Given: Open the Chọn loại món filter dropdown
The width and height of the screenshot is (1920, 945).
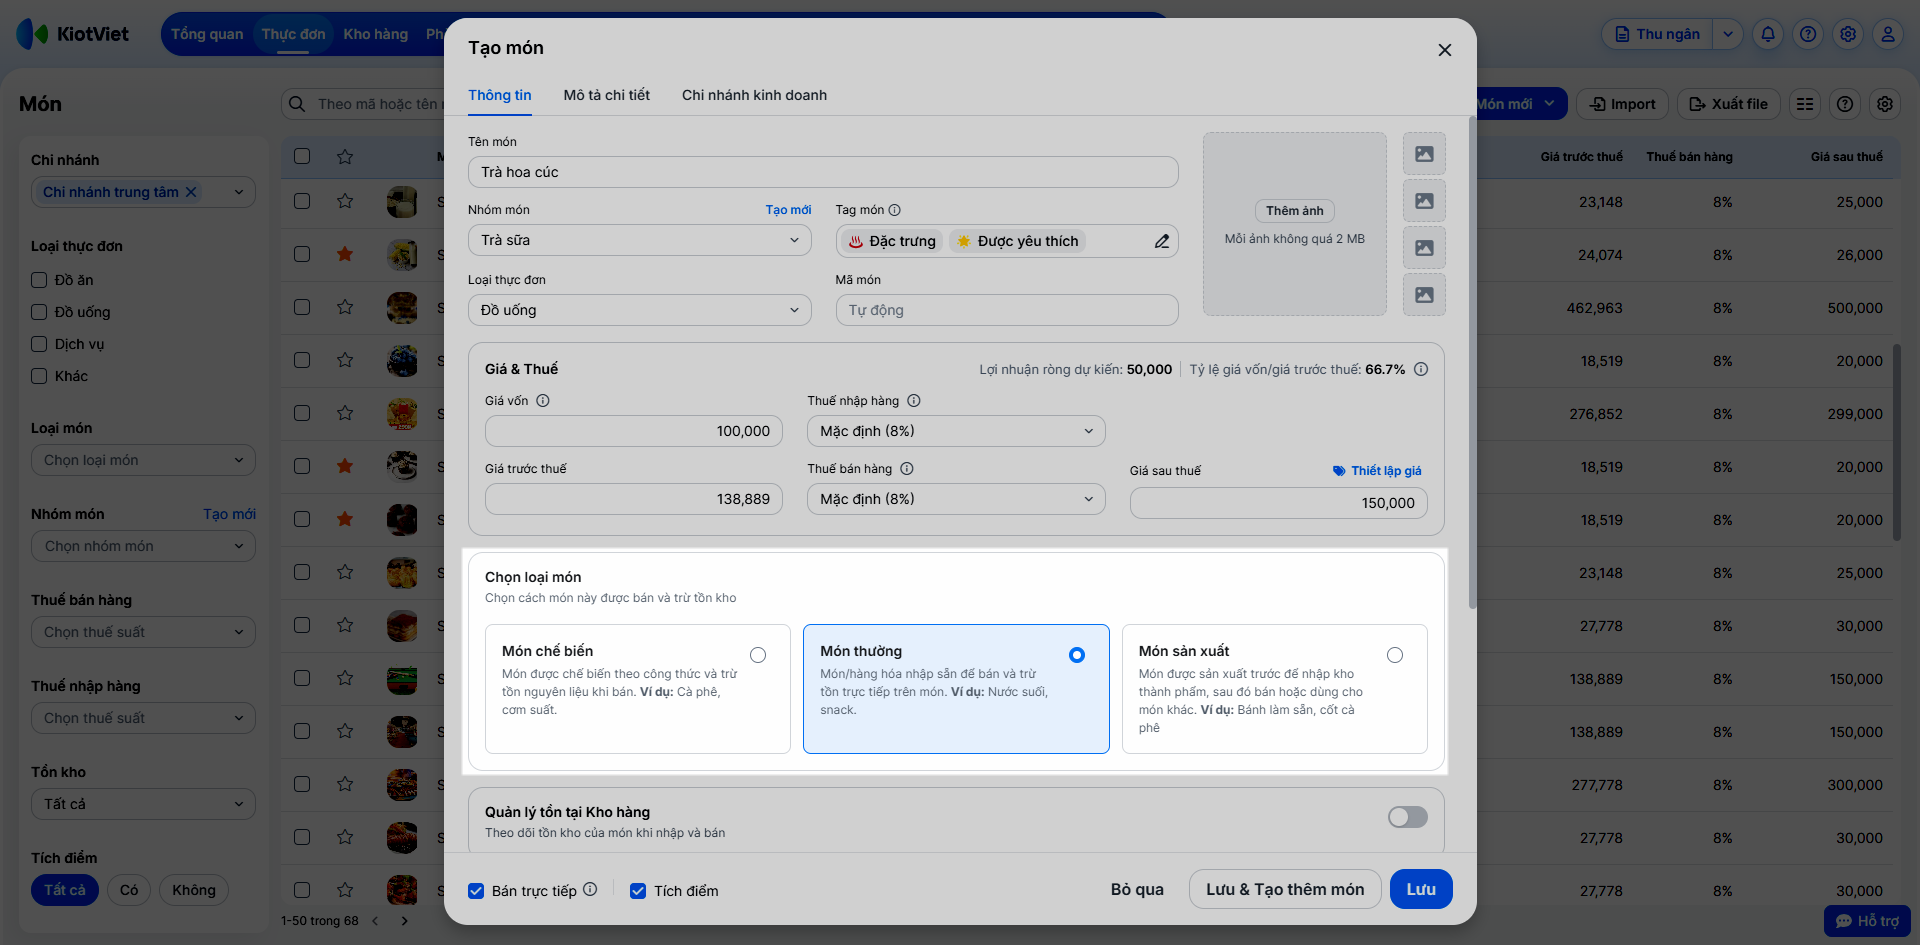Looking at the screenshot, I should point(143,460).
